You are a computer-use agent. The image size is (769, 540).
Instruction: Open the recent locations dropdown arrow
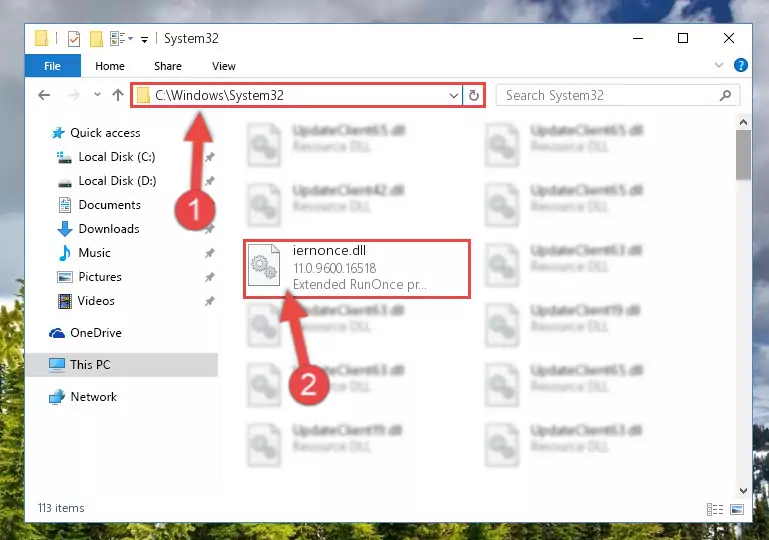(x=97, y=95)
